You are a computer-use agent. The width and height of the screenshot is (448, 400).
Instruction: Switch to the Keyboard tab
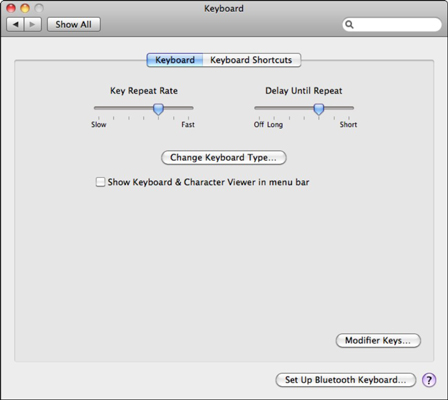[x=175, y=60]
